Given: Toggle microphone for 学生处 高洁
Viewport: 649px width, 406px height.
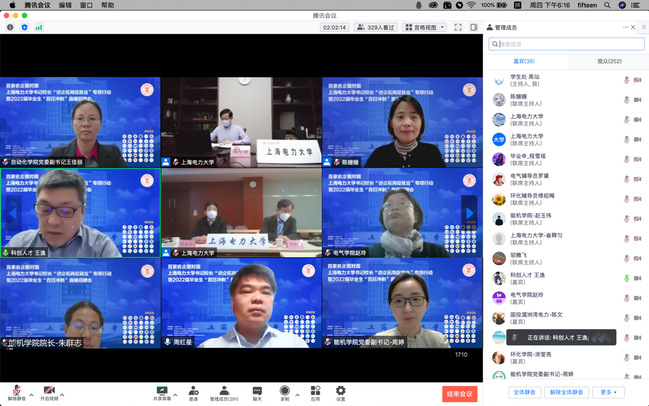Looking at the screenshot, I should (626, 80).
